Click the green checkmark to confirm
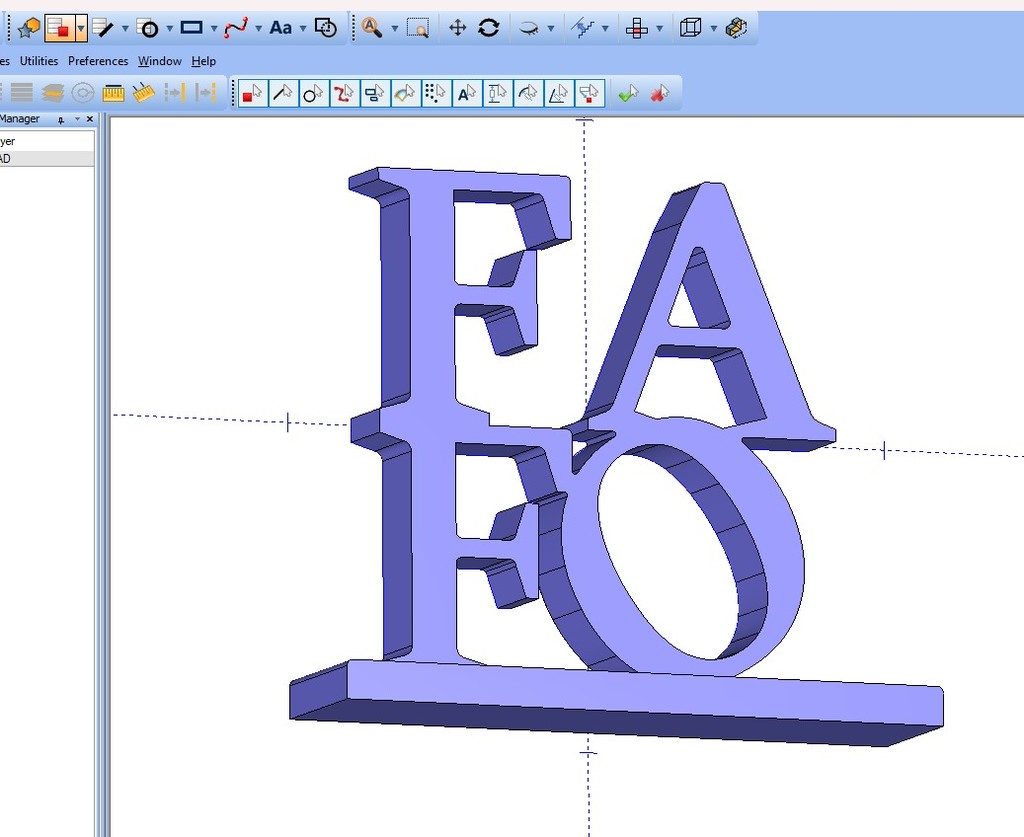This screenshot has height=837, width=1024. [x=627, y=92]
